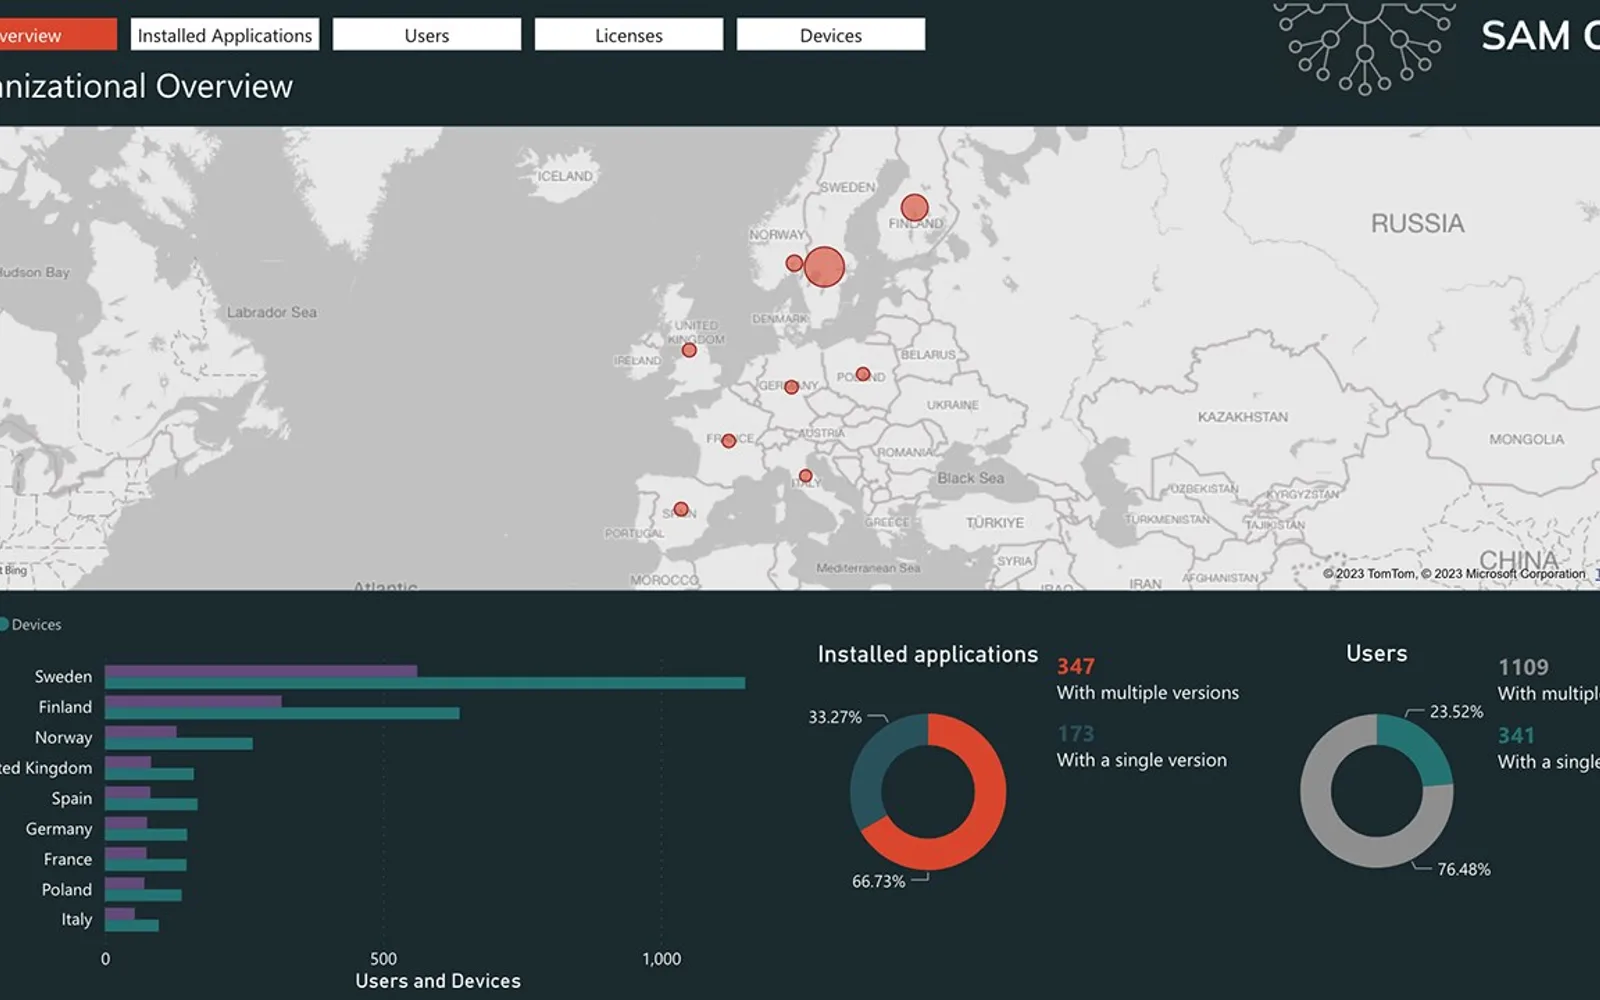Click the Sweden bubble on the map
The width and height of the screenshot is (1600, 1000).
pyautogui.click(x=824, y=267)
